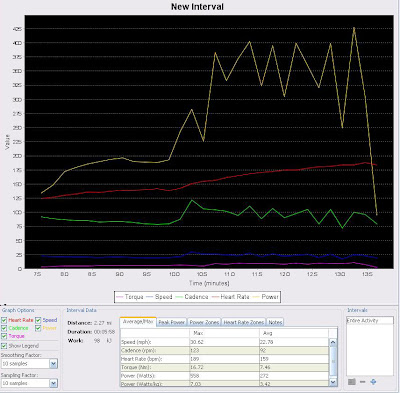
Task: Click the minus icon to remove an interval
Action: pyautogui.click(x=363, y=382)
